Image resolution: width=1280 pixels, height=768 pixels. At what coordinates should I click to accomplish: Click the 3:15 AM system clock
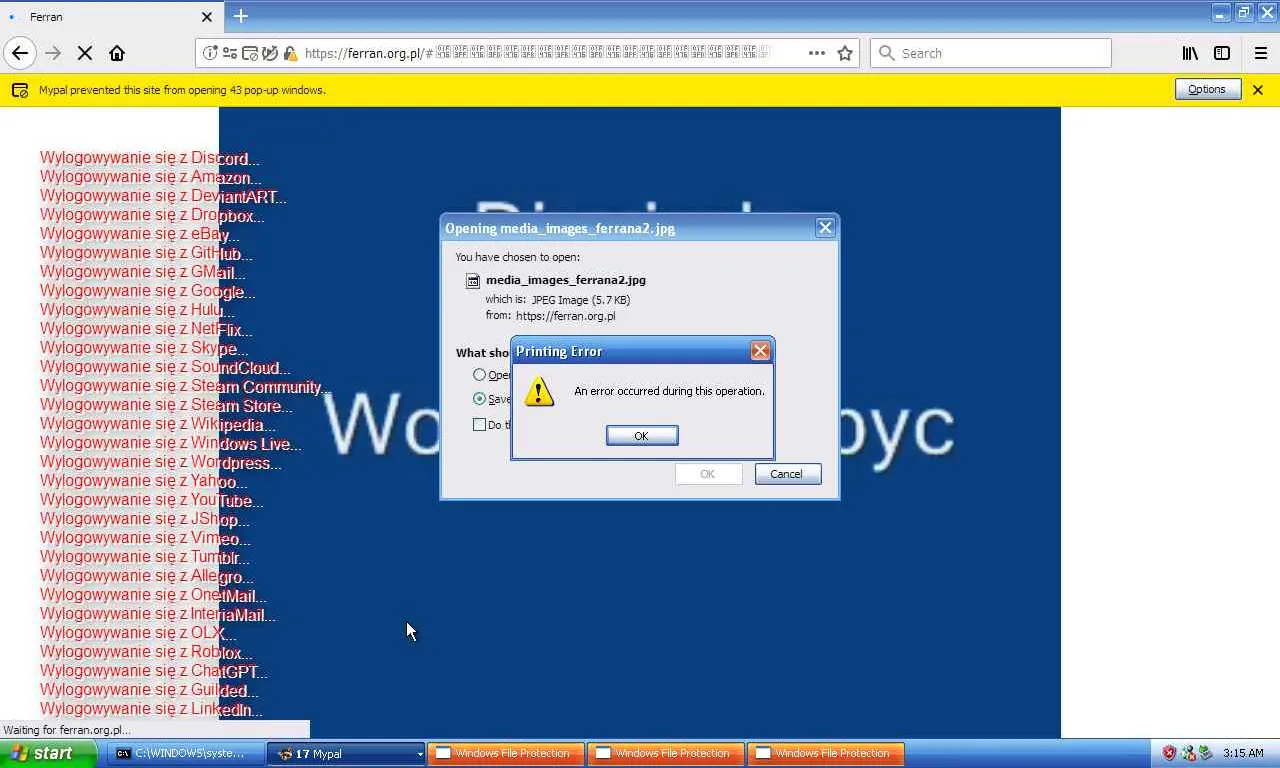point(1243,753)
